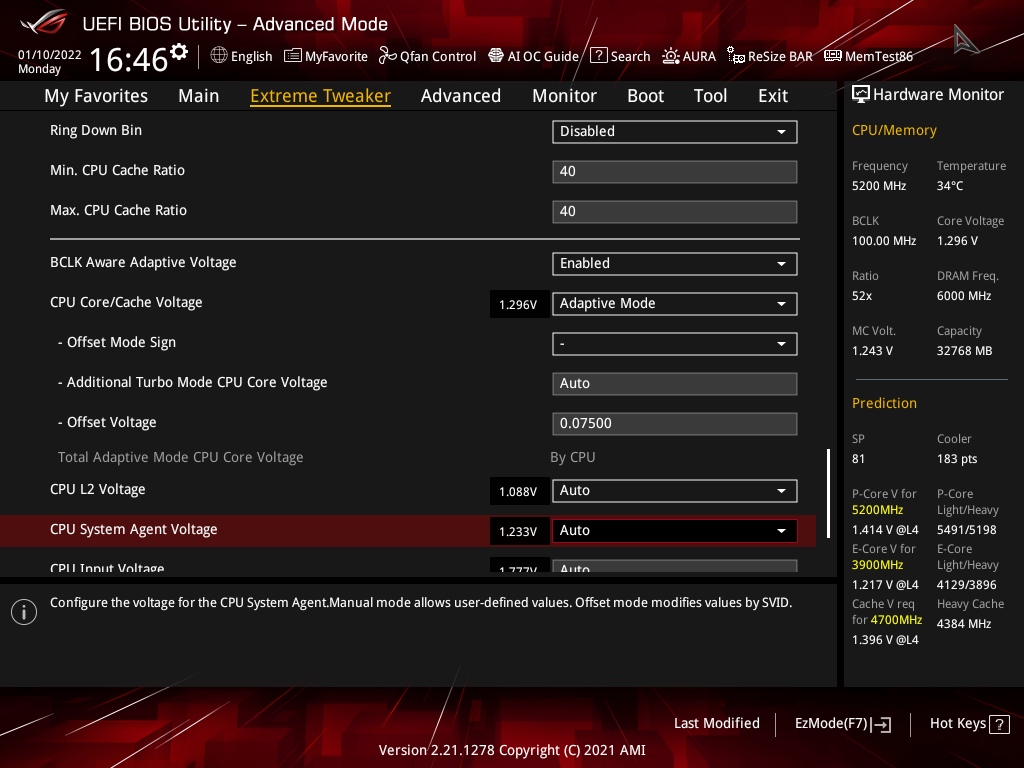
Task: Select CPU System Agent Voltage row label
Action: [x=134, y=530]
